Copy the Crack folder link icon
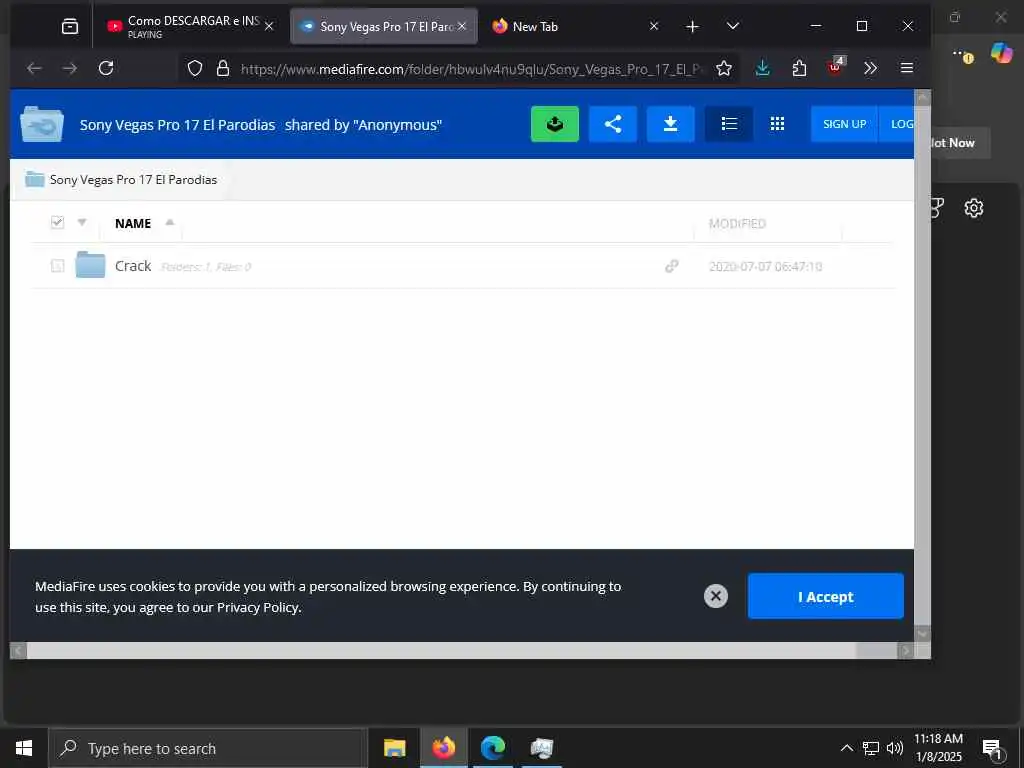1024x768 pixels. pyautogui.click(x=671, y=266)
